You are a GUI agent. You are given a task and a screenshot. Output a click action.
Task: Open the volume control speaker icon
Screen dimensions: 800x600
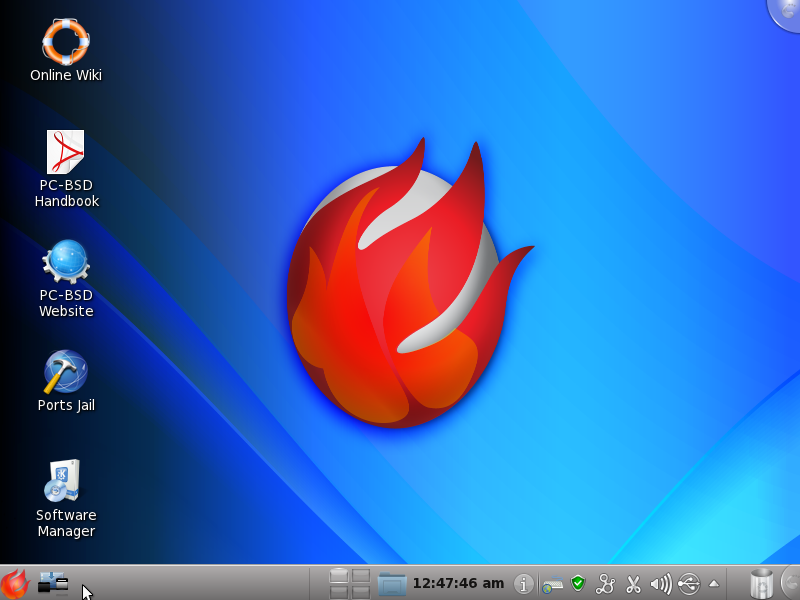pos(660,584)
